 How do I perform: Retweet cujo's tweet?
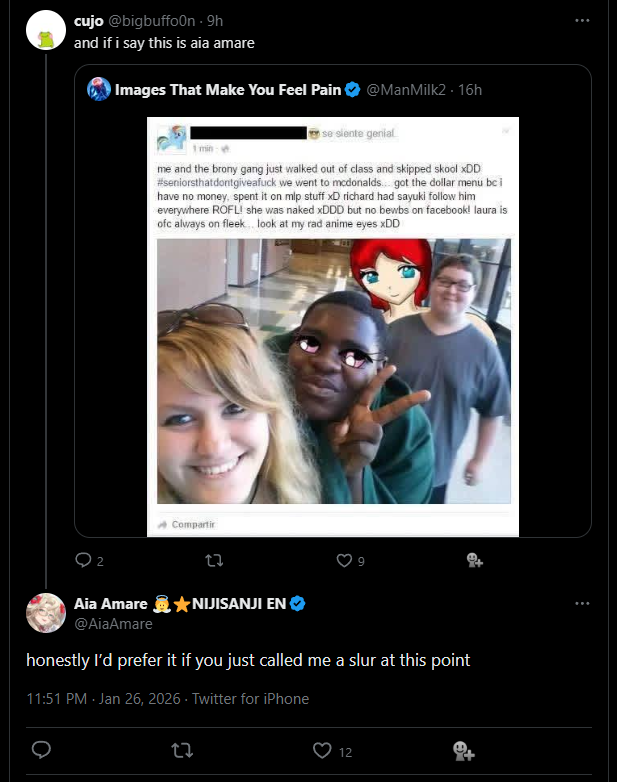tap(214, 561)
